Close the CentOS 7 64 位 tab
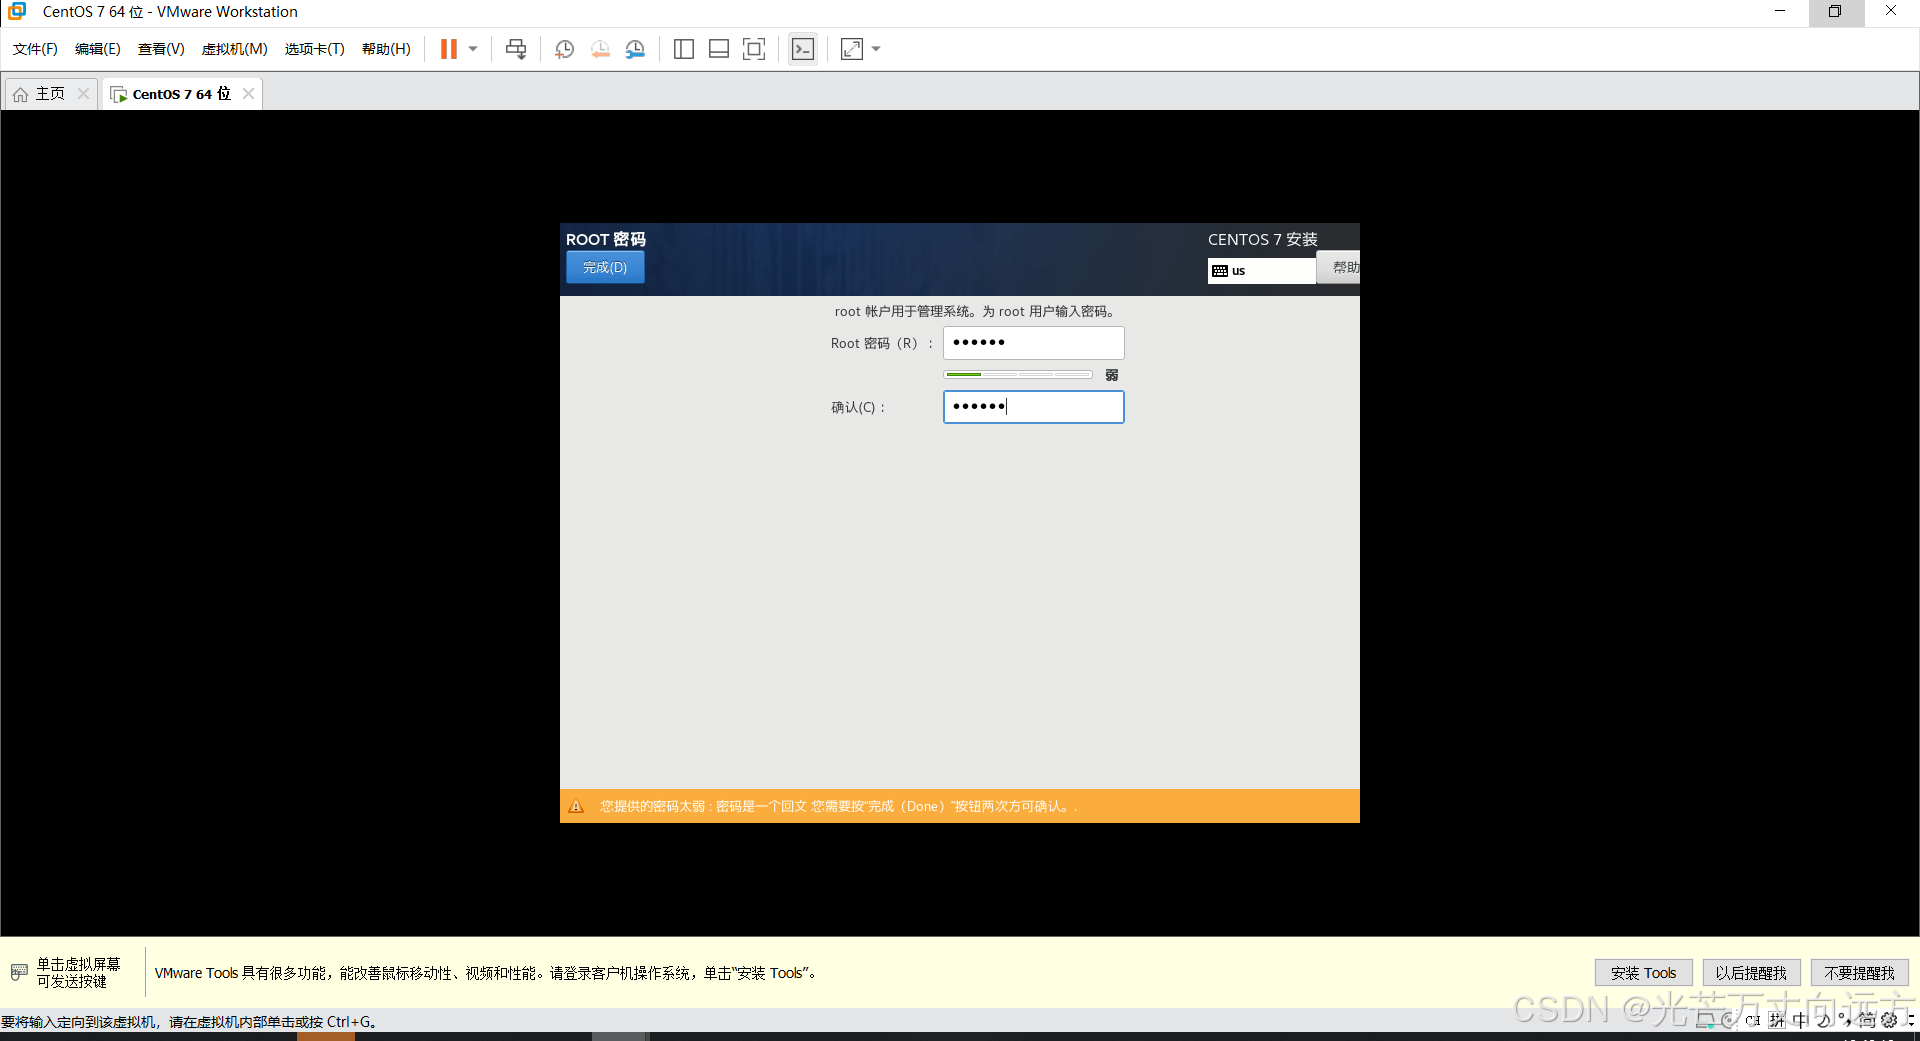The image size is (1920, 1041). [248, 94]
